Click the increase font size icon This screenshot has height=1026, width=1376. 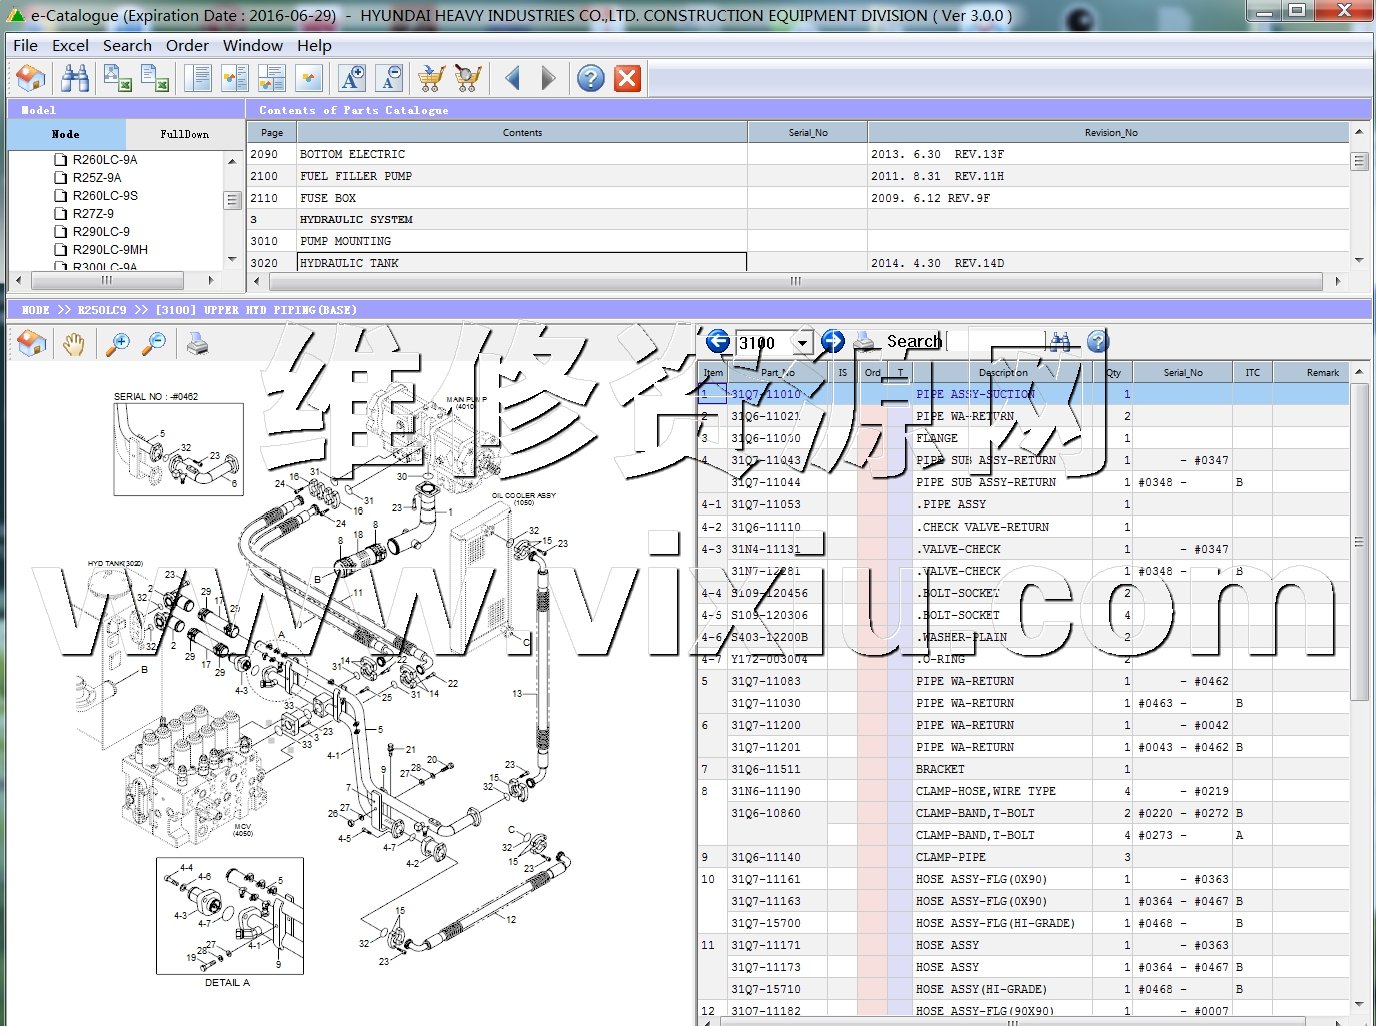[x=352, y=78]
